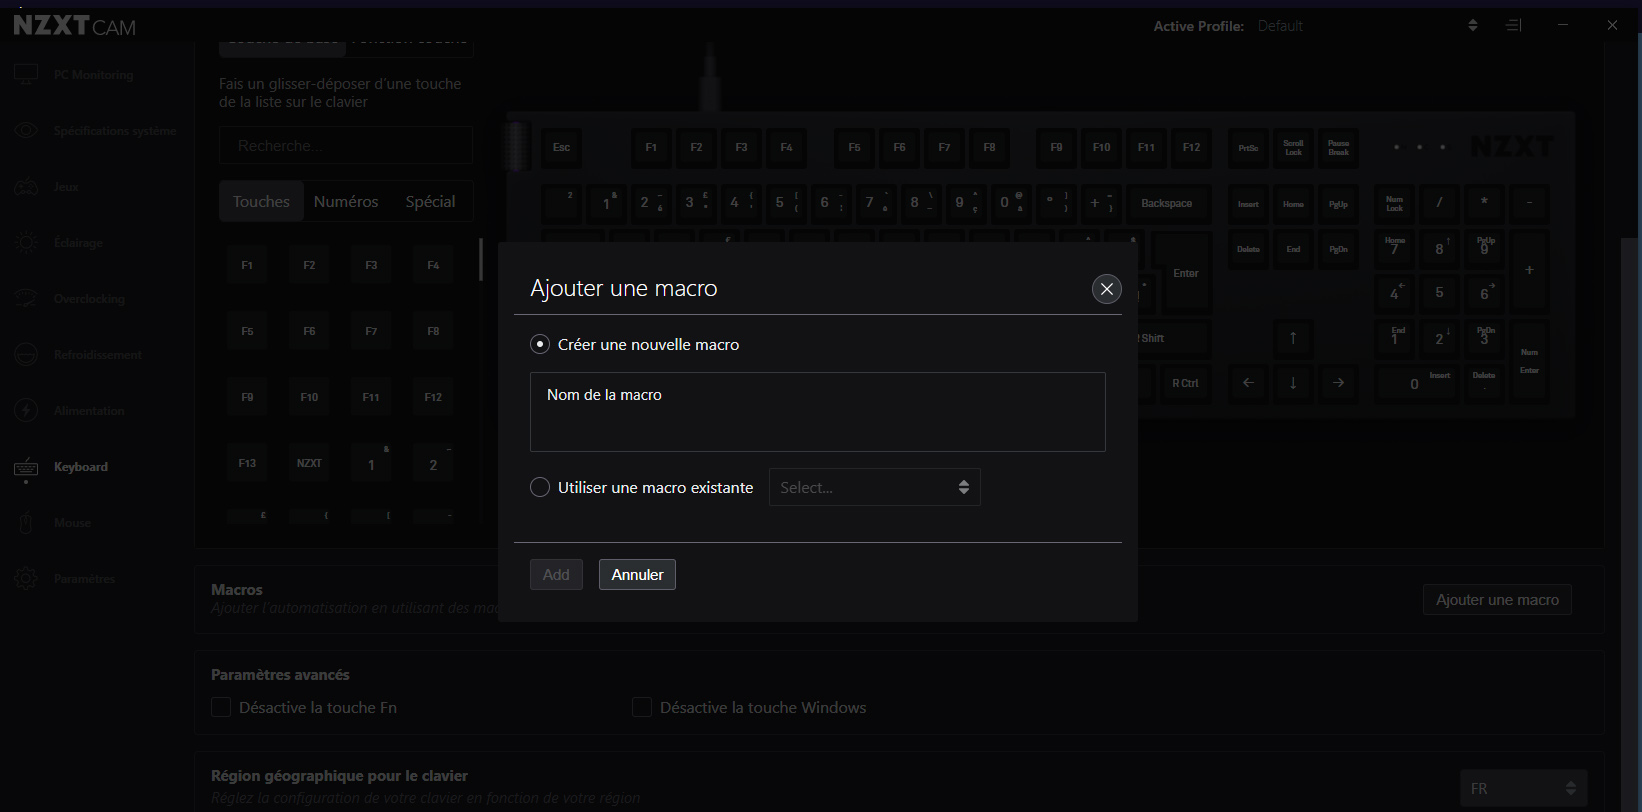This screenshot has height=812, width=1642.
Task: Go to Jeux section in sidebar
Action: pyautogui.click(x=46, y=187)
